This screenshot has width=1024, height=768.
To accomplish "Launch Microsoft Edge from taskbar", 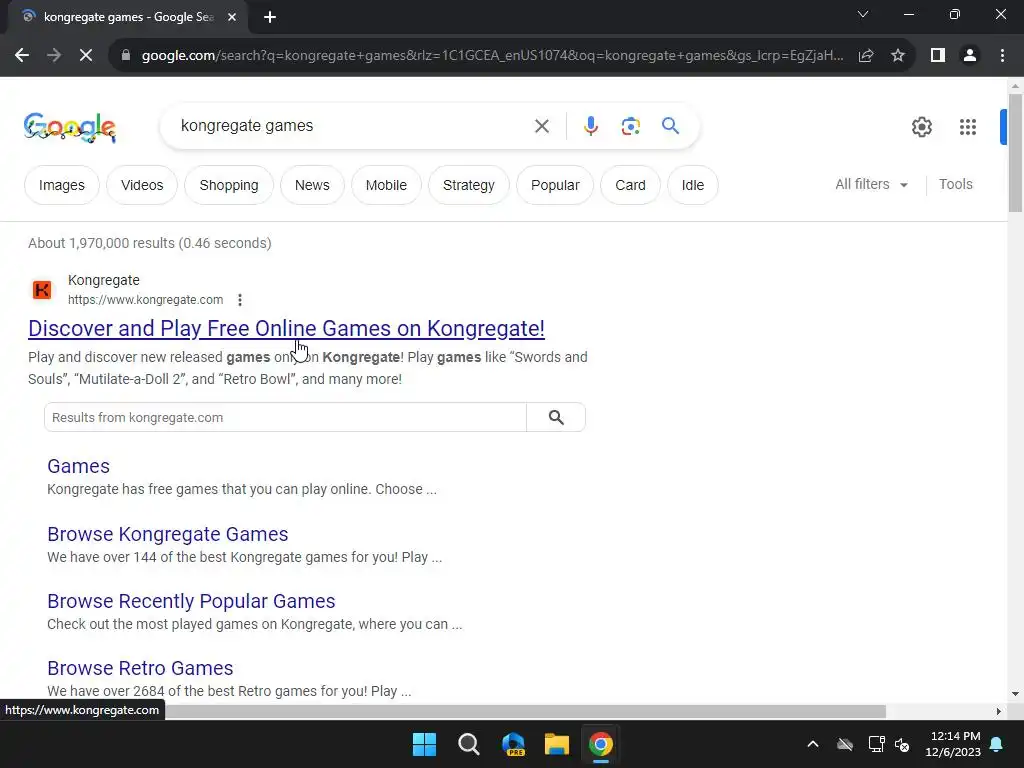I will (x=513, y=744).
